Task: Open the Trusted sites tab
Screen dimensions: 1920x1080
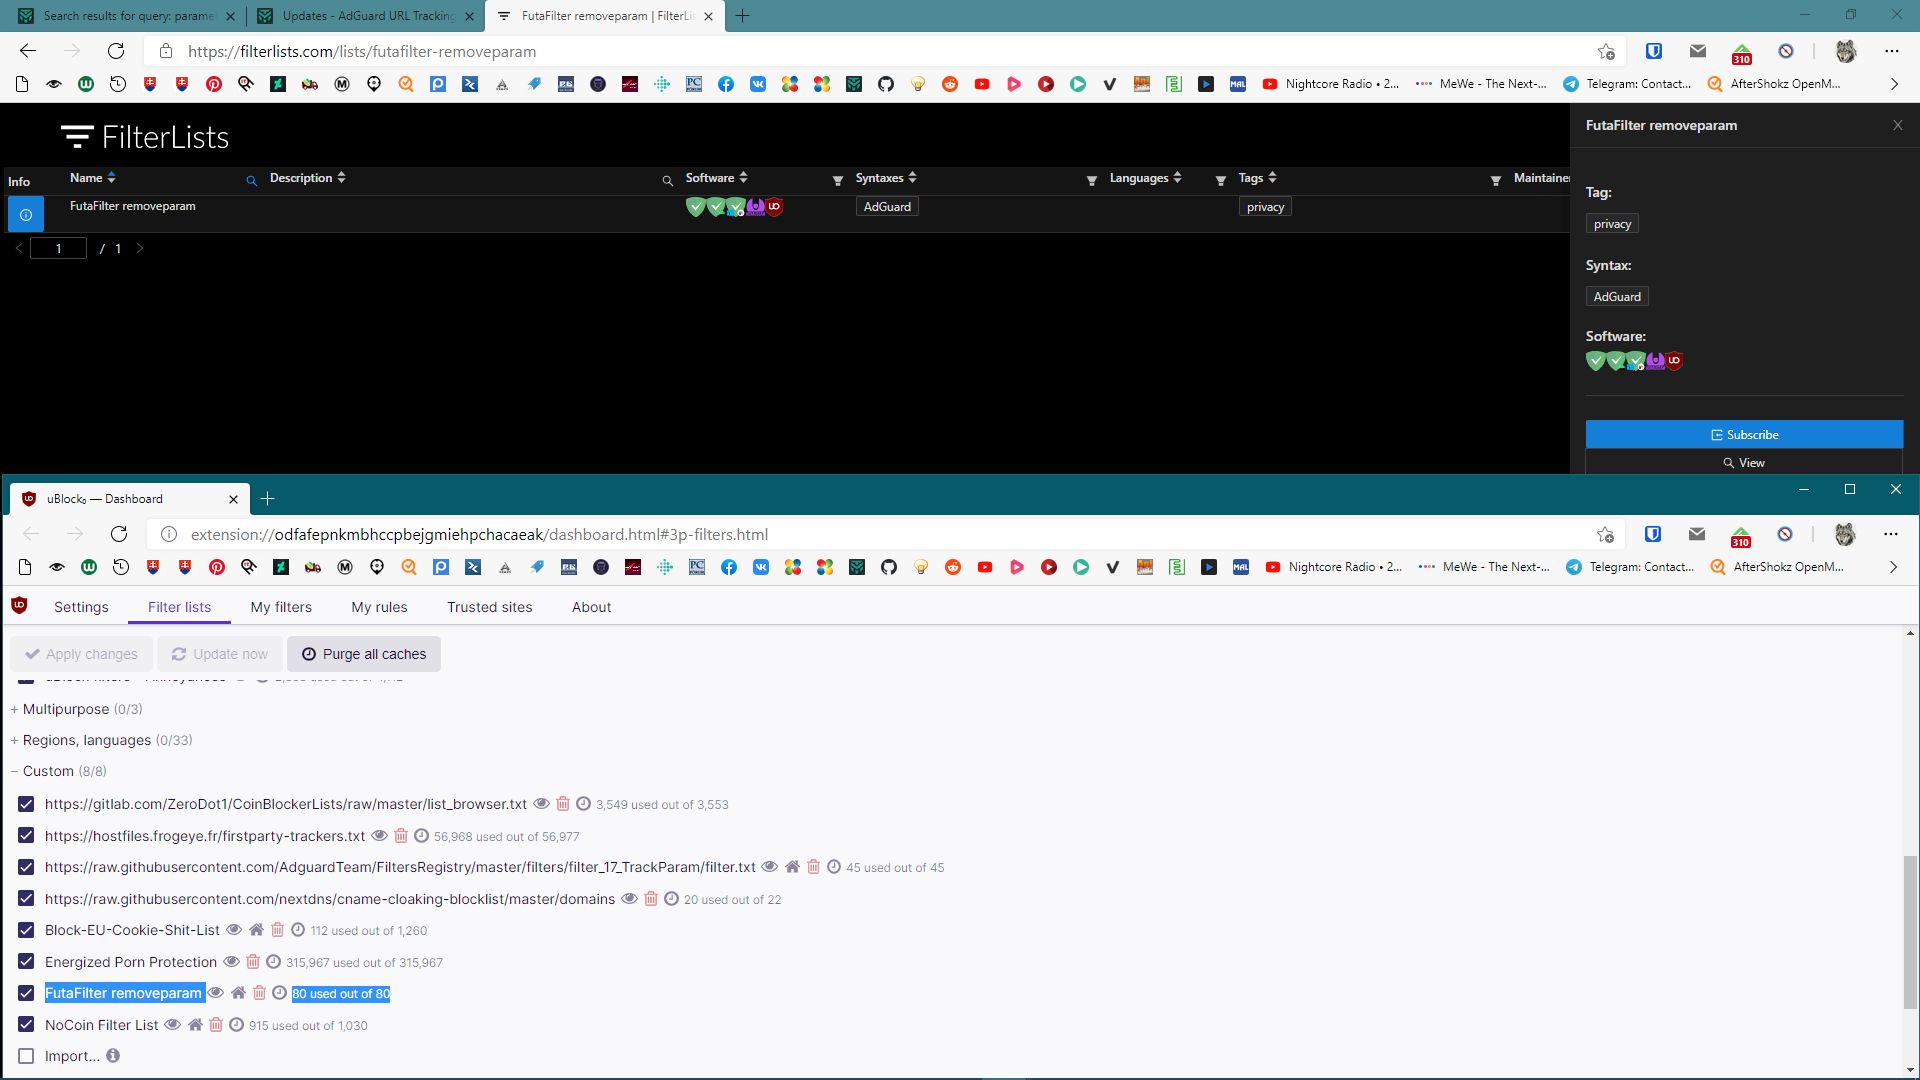Action: click(x=489, y=607)
